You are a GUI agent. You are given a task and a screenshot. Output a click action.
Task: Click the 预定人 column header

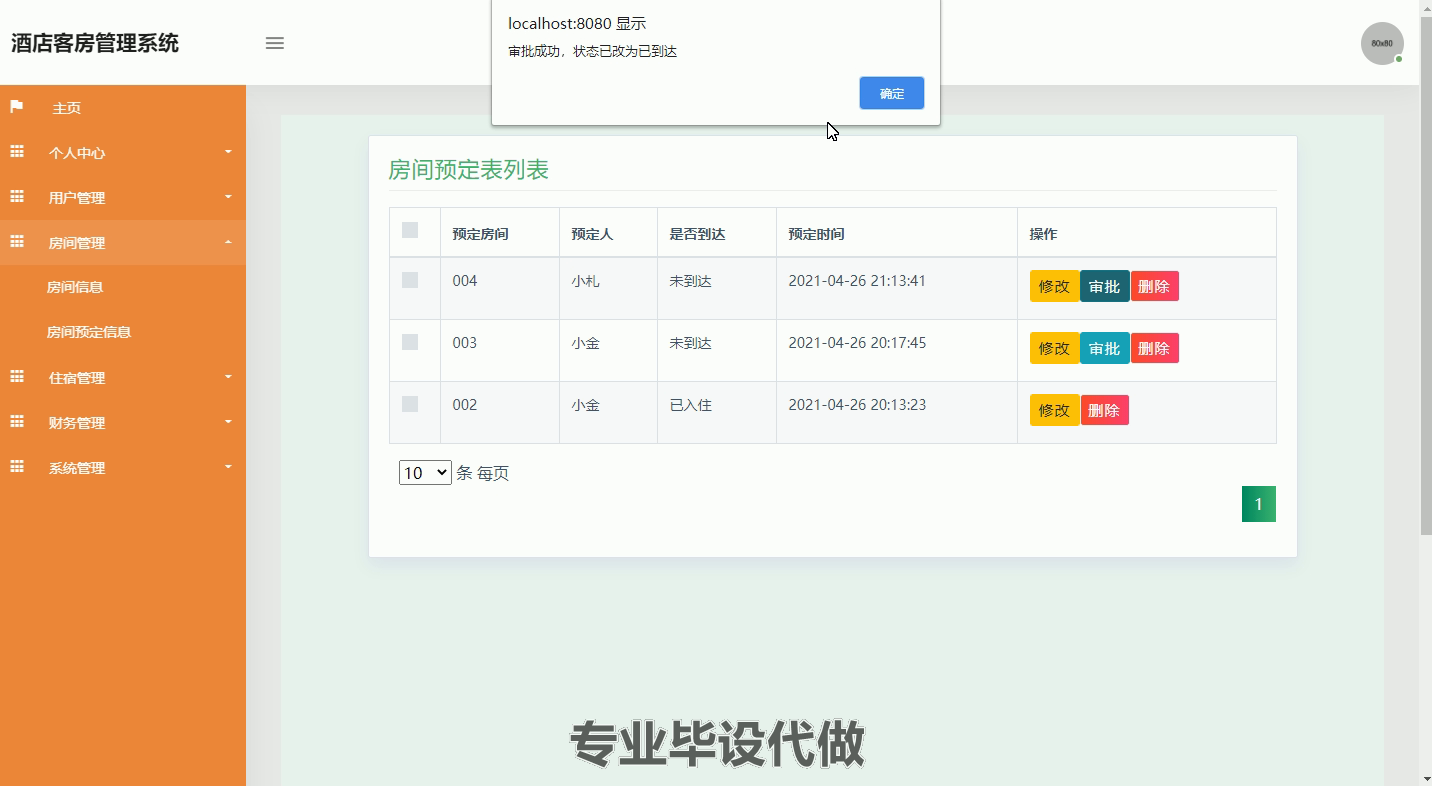[x=592, y=234]
